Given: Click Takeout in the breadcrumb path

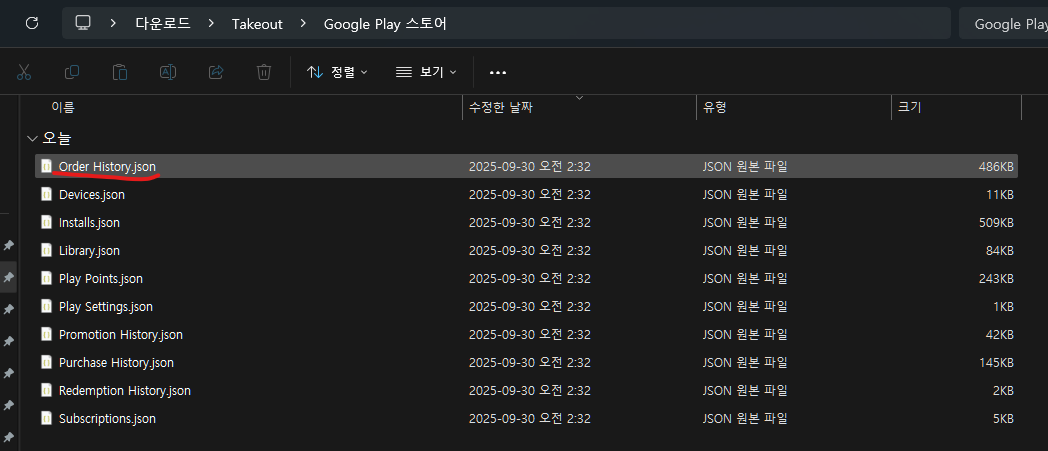Looking at the screenshot, I should point(257,24).
